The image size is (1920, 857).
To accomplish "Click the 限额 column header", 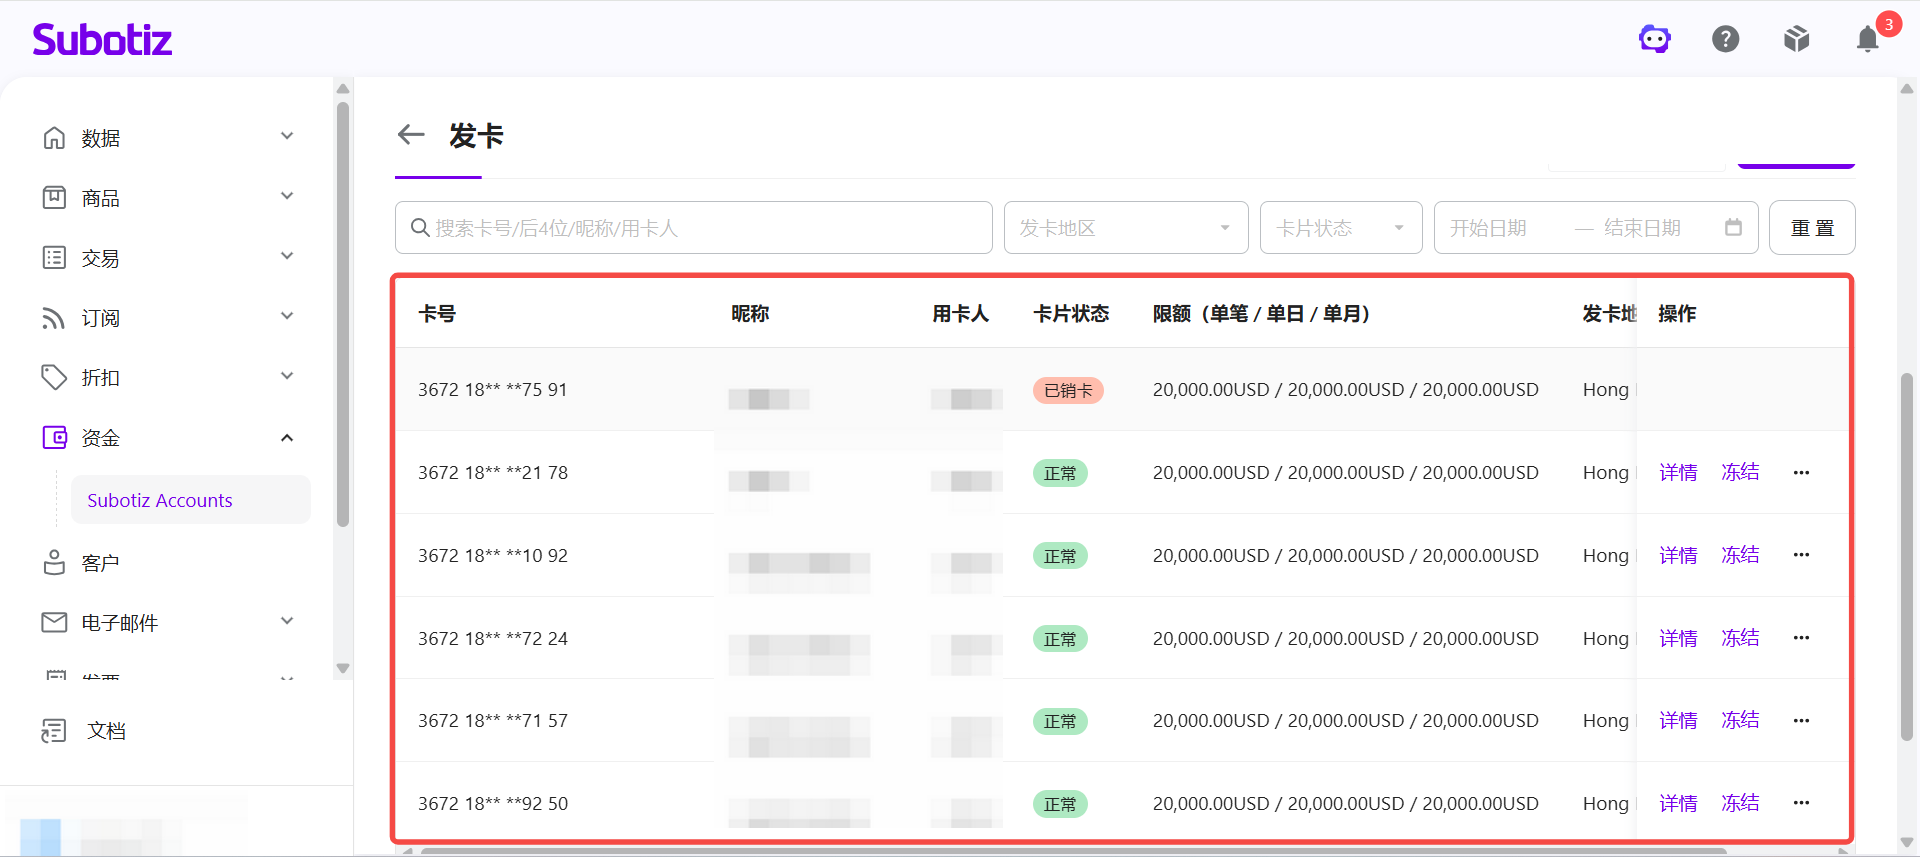I will 1261,314.
